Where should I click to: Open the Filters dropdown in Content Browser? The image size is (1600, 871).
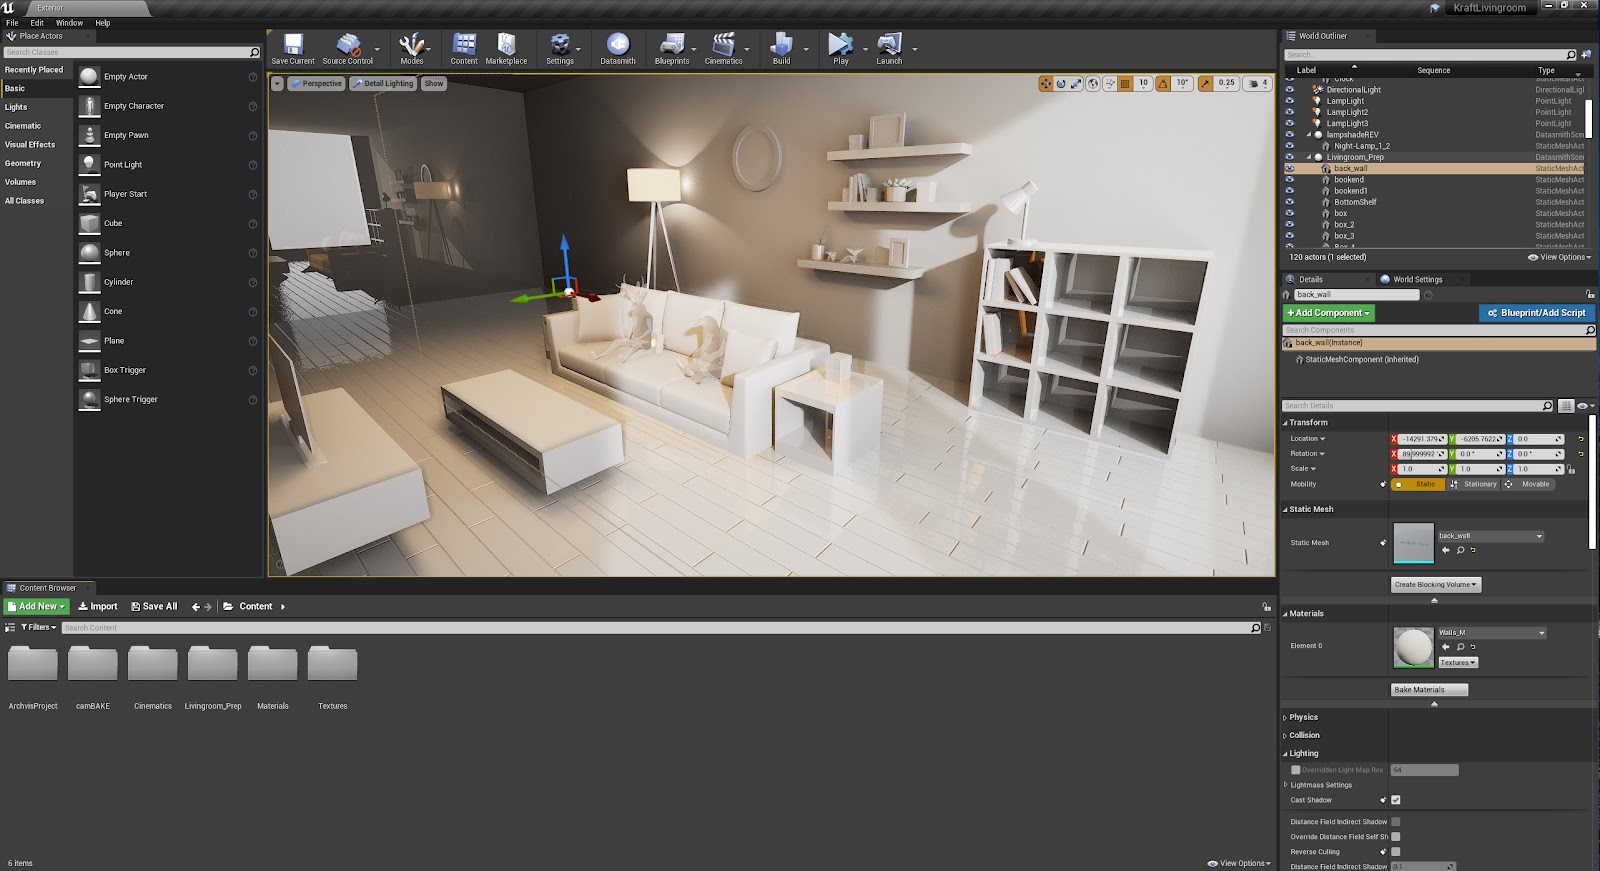click(x=39, y=627)
